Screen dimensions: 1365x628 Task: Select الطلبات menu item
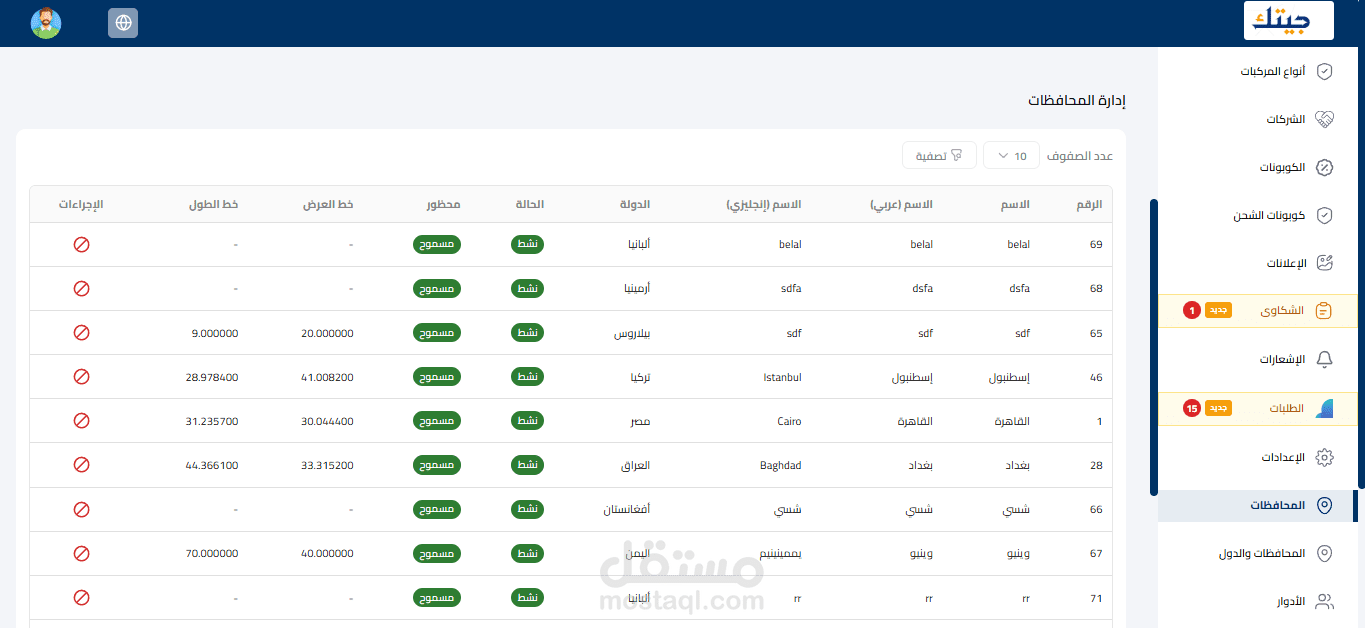pyautogui.click(x=1258, y=408)
